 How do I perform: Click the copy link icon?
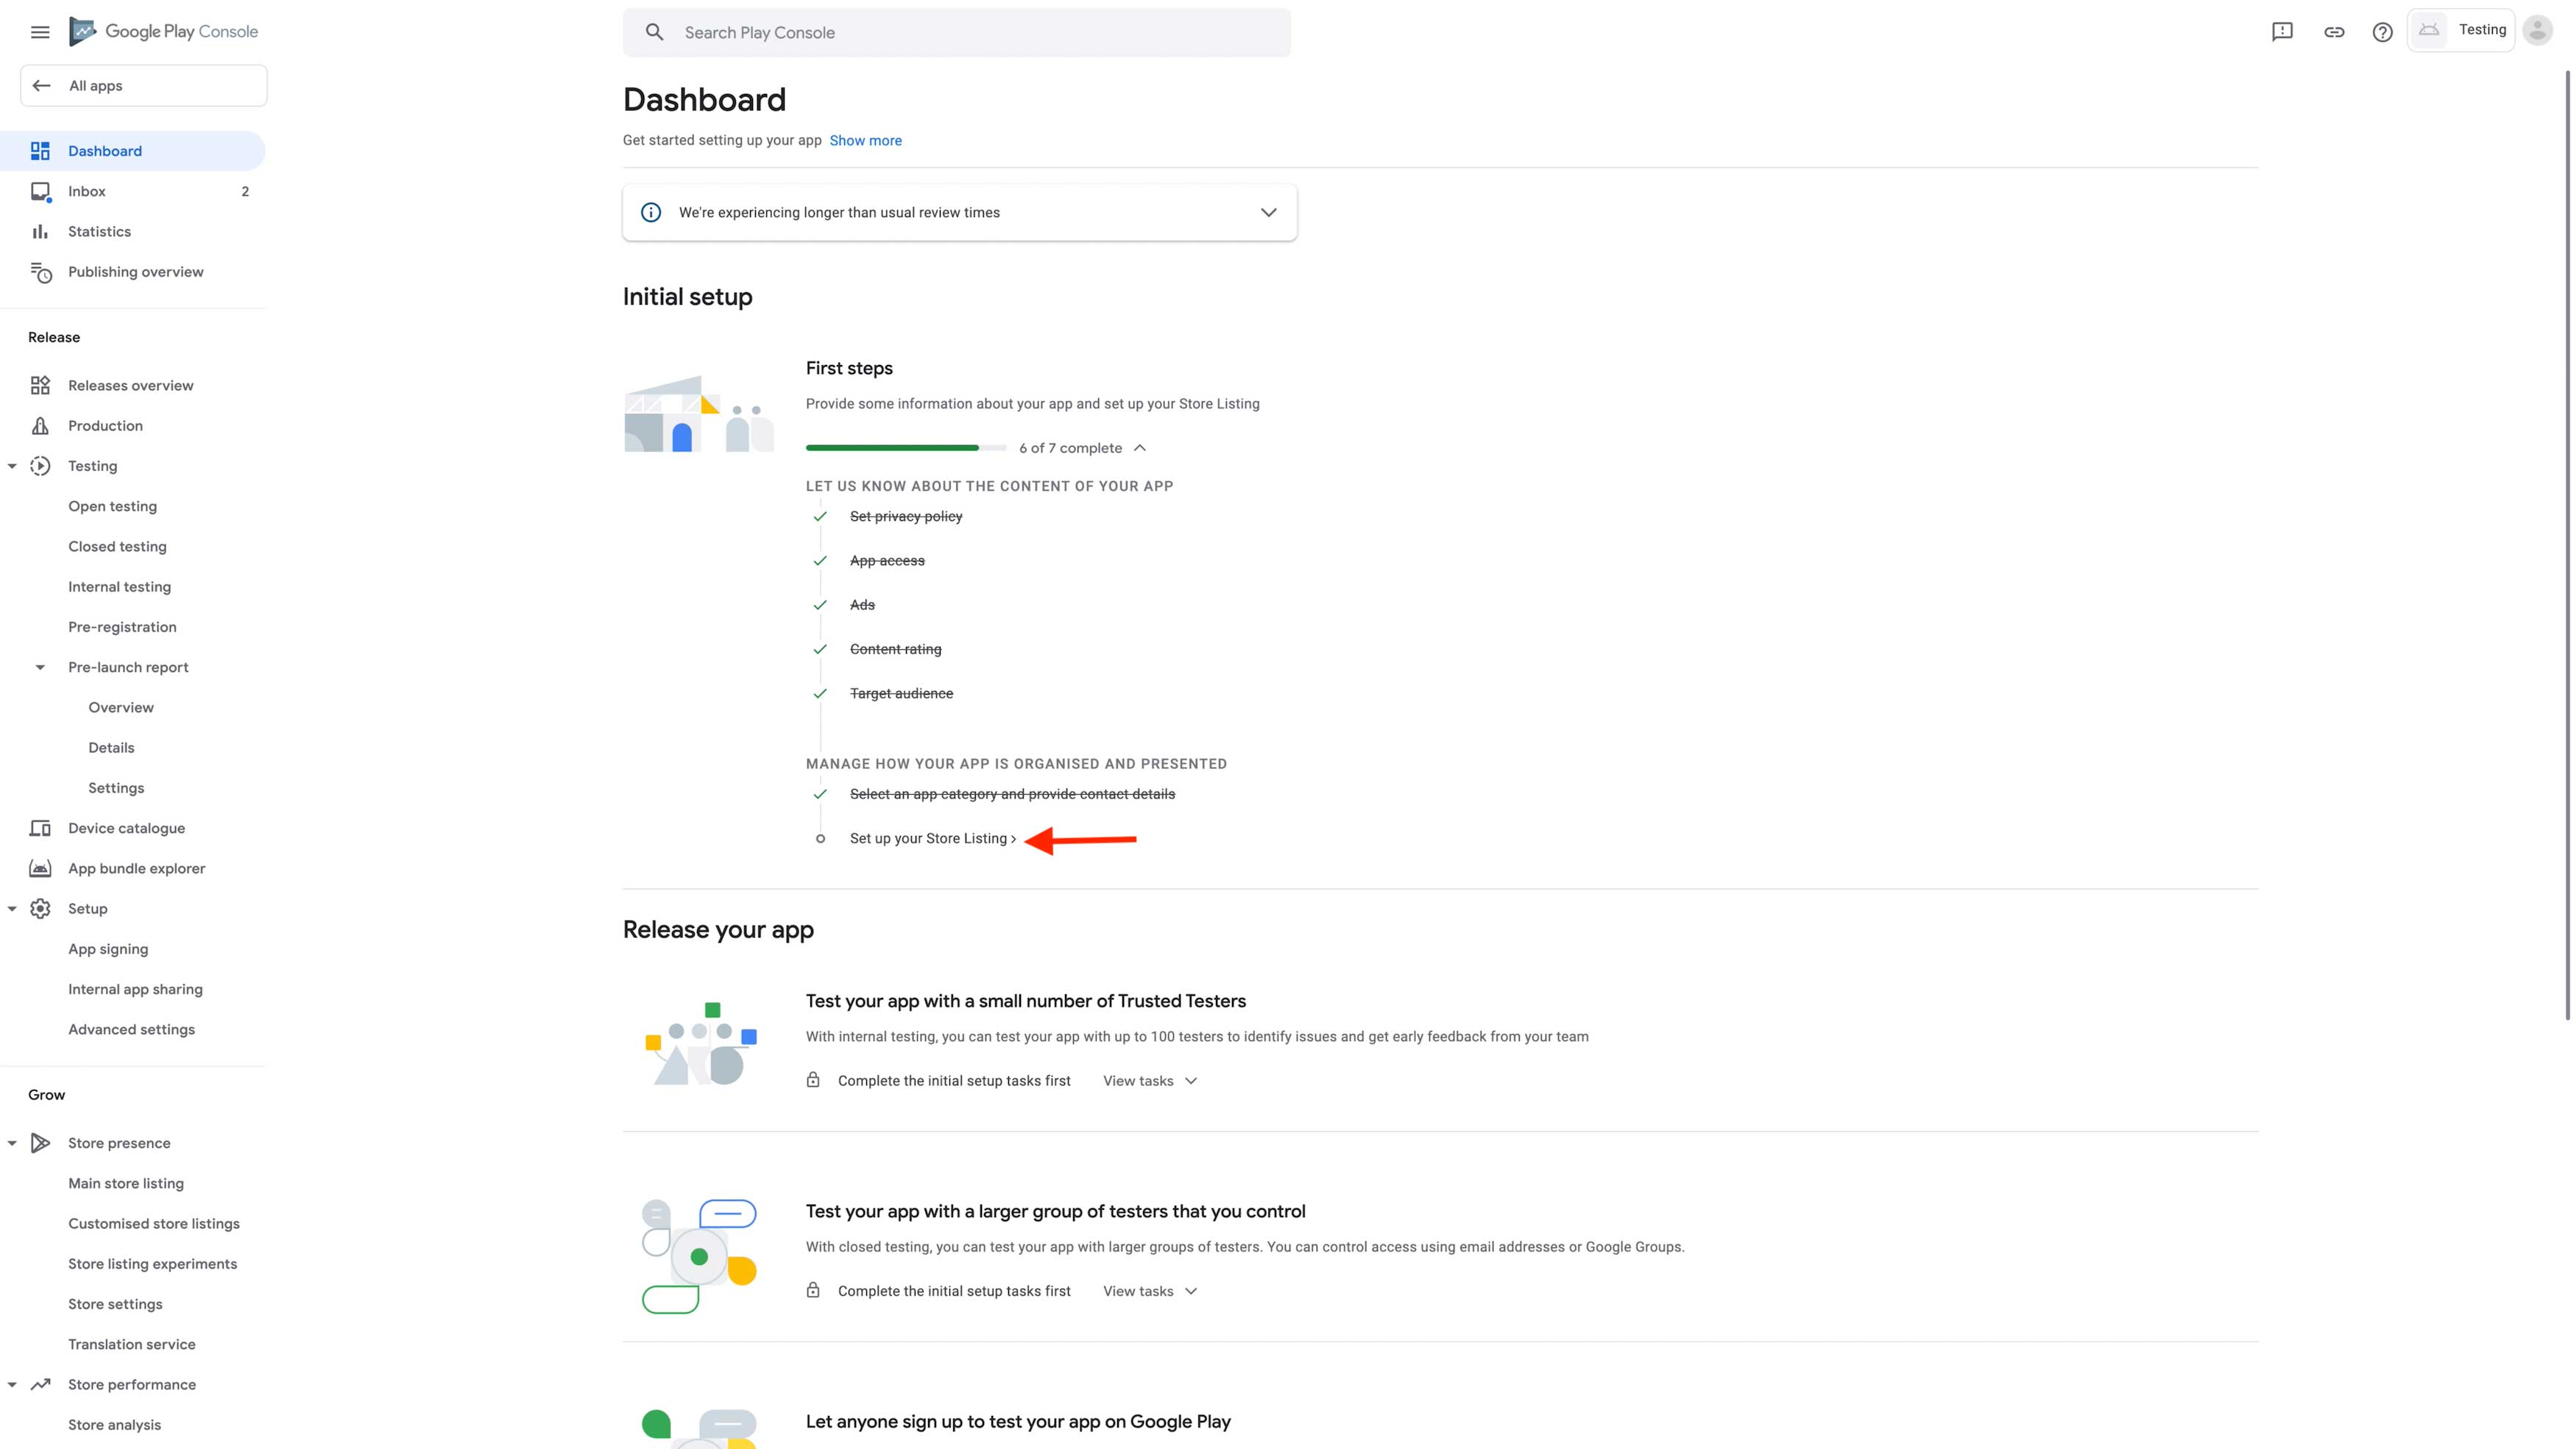pos(2334,32)
